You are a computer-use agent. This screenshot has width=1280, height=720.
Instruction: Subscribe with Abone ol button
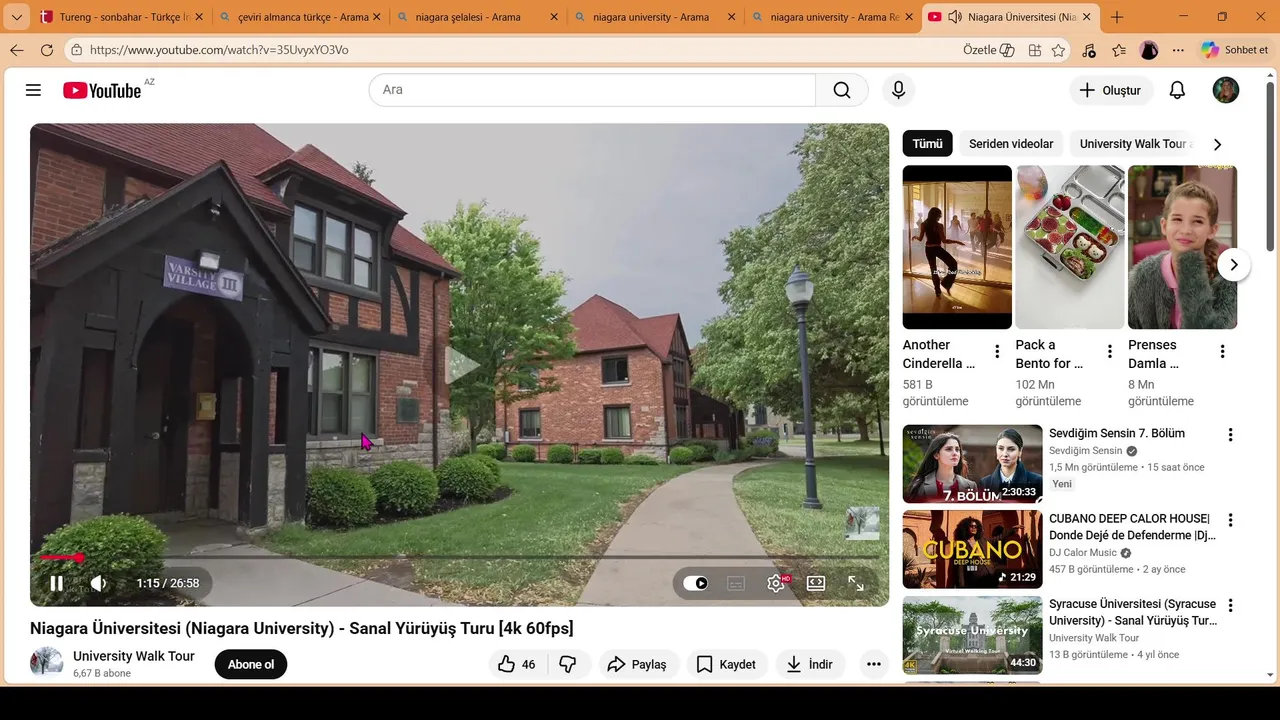251,664
